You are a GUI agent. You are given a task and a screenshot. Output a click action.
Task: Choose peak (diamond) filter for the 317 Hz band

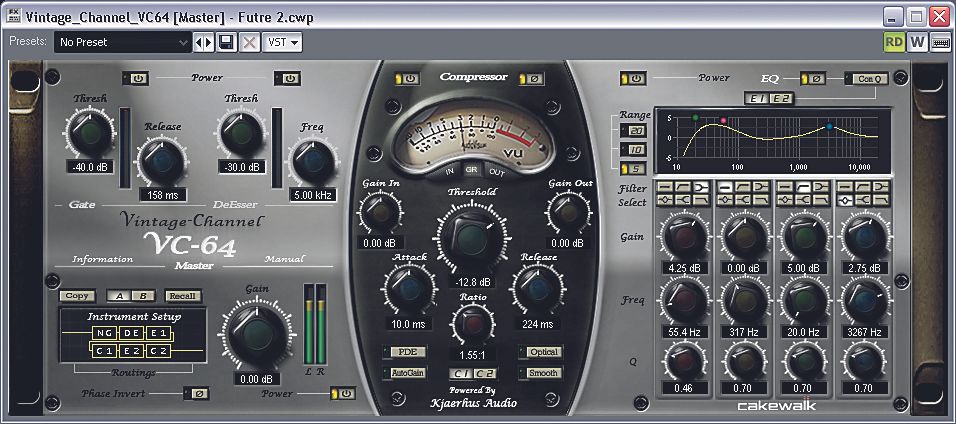click(x=725, y=200)
